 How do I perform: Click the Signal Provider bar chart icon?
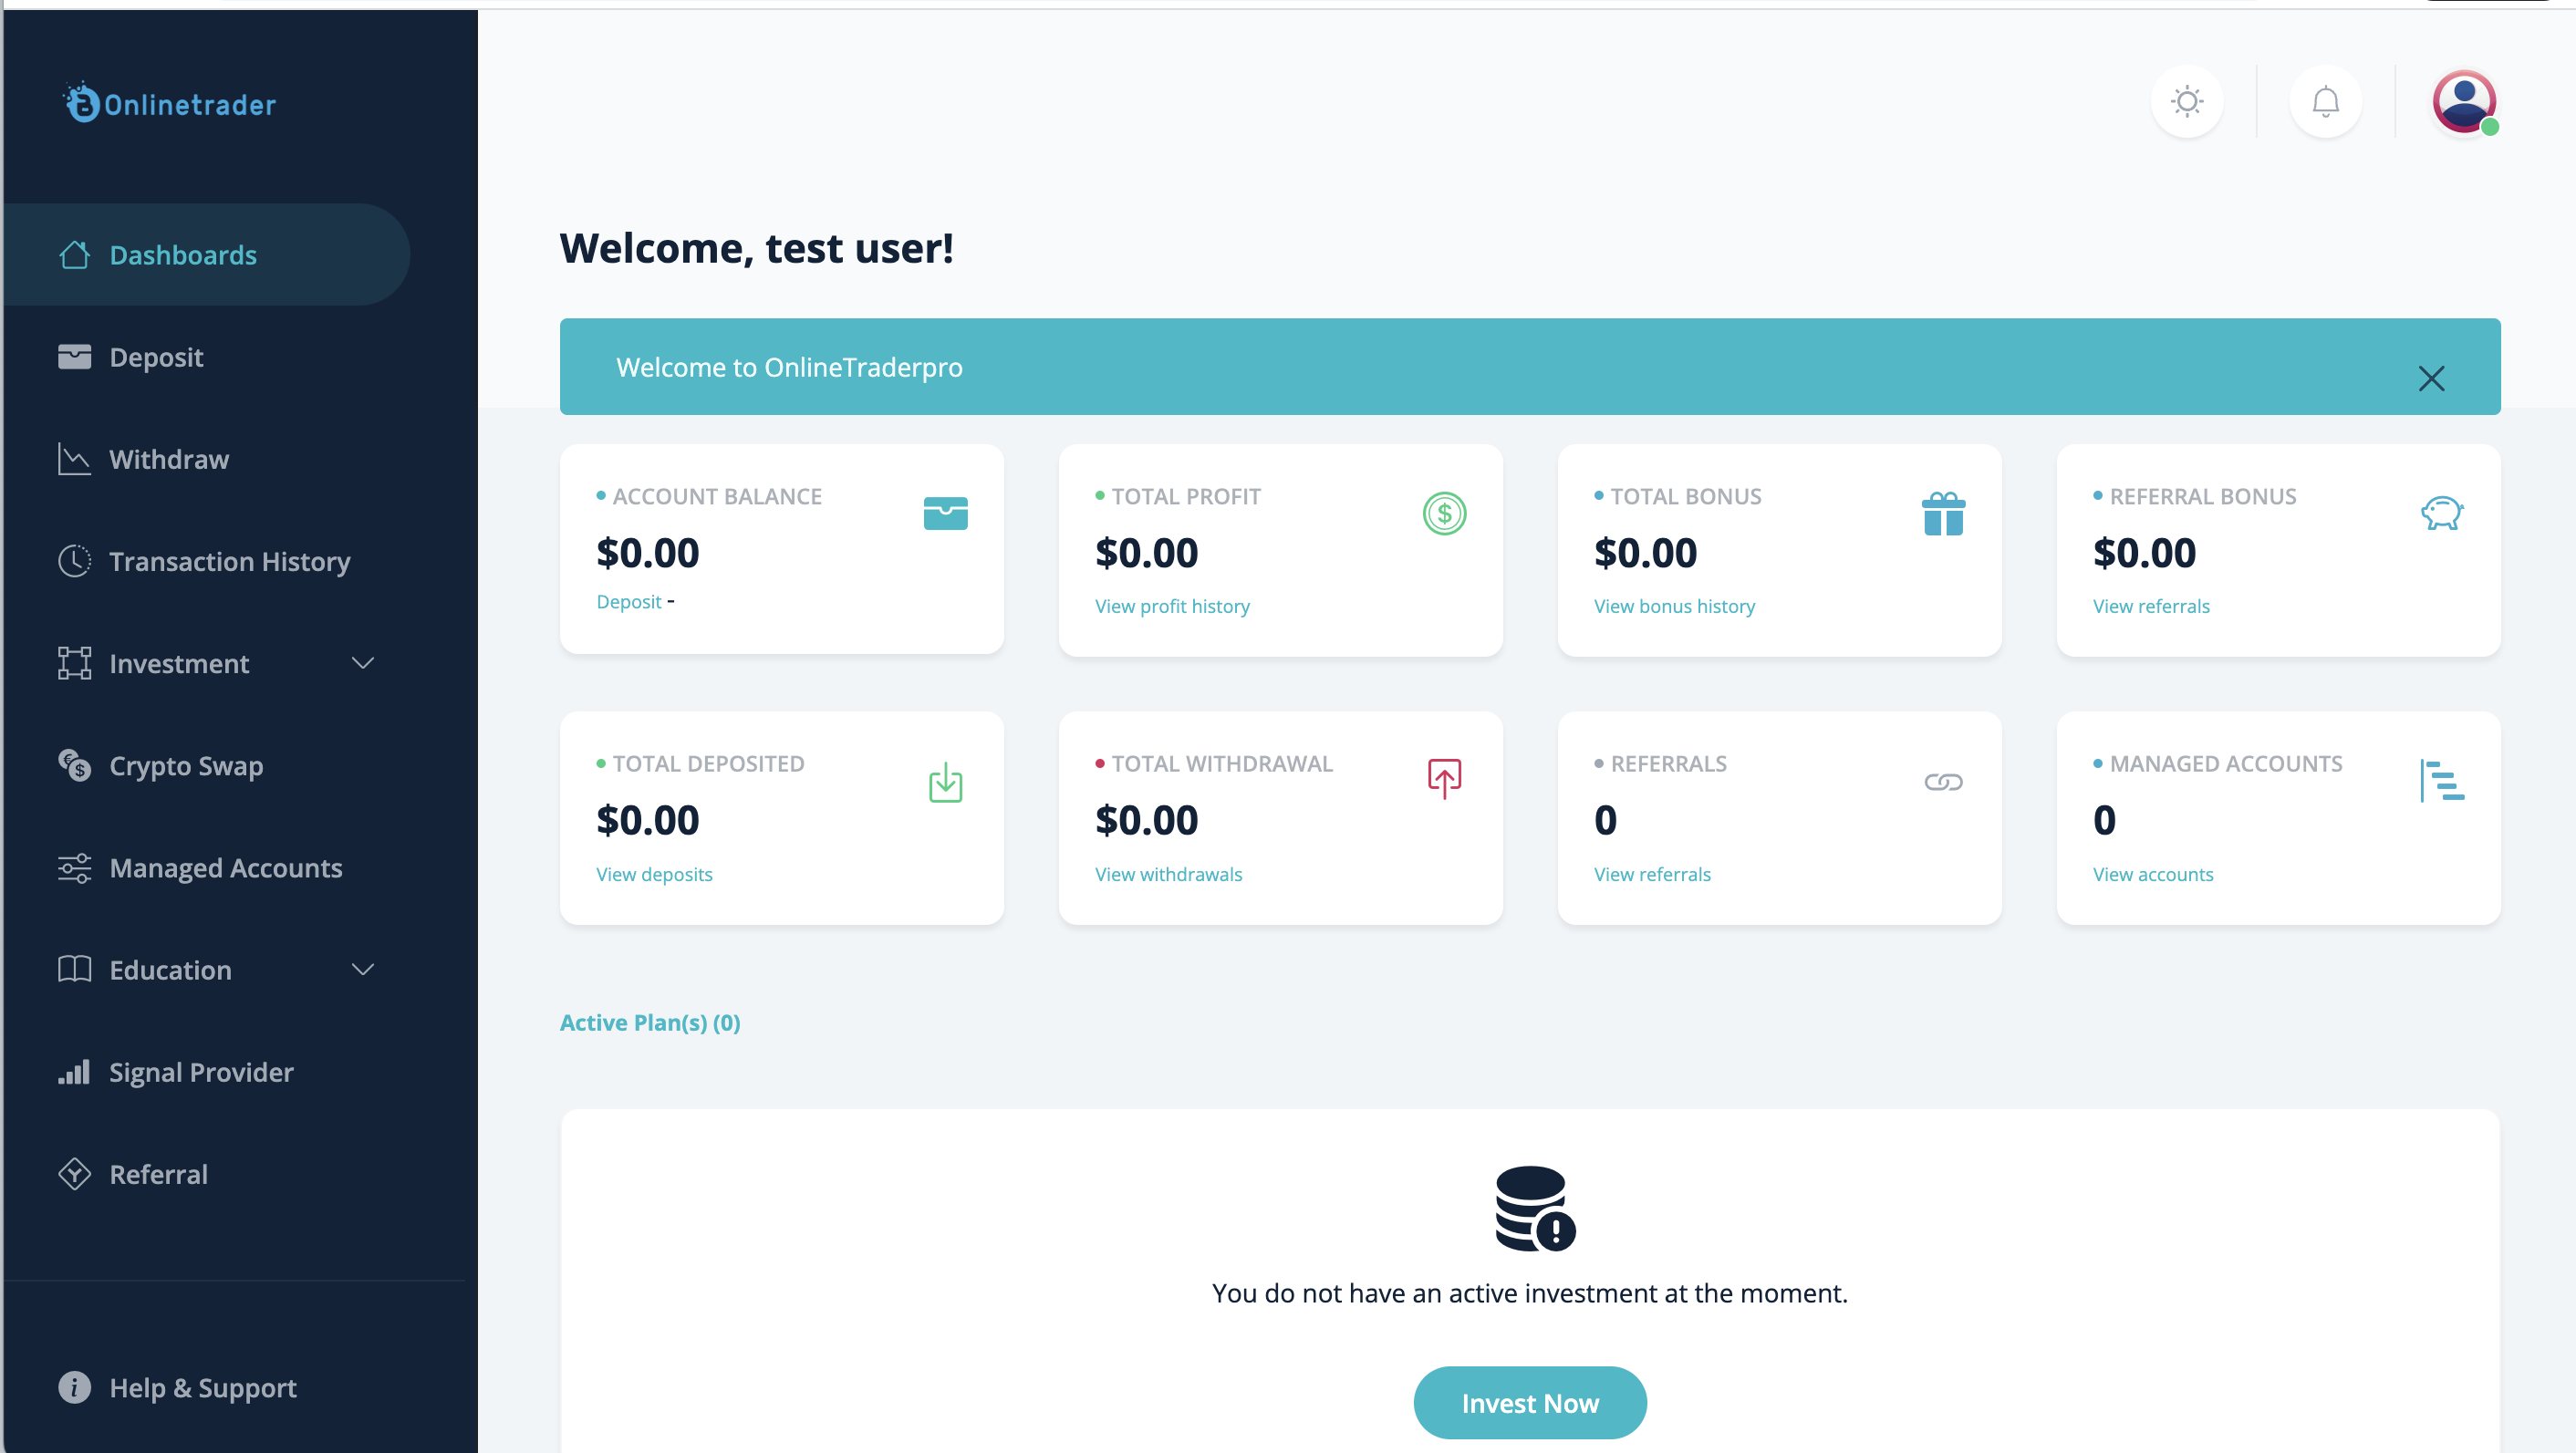(73, 1071)
